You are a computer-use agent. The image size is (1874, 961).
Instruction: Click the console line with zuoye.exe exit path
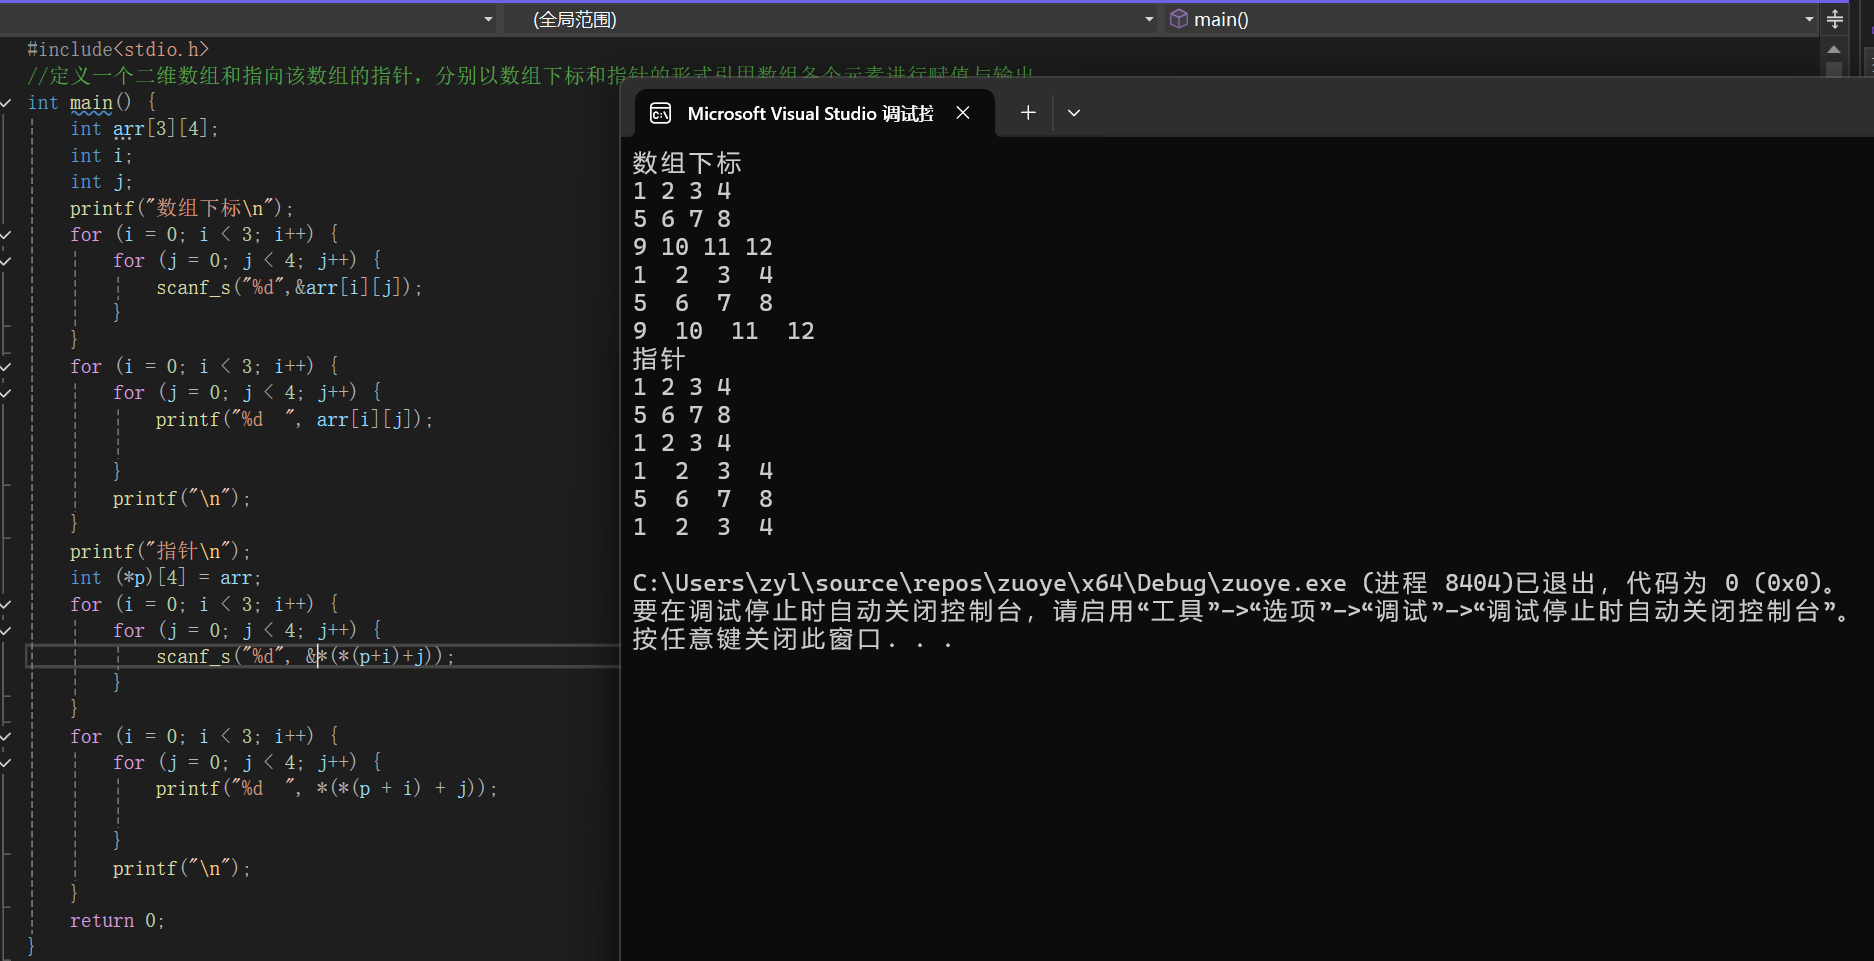[1235, 583]
